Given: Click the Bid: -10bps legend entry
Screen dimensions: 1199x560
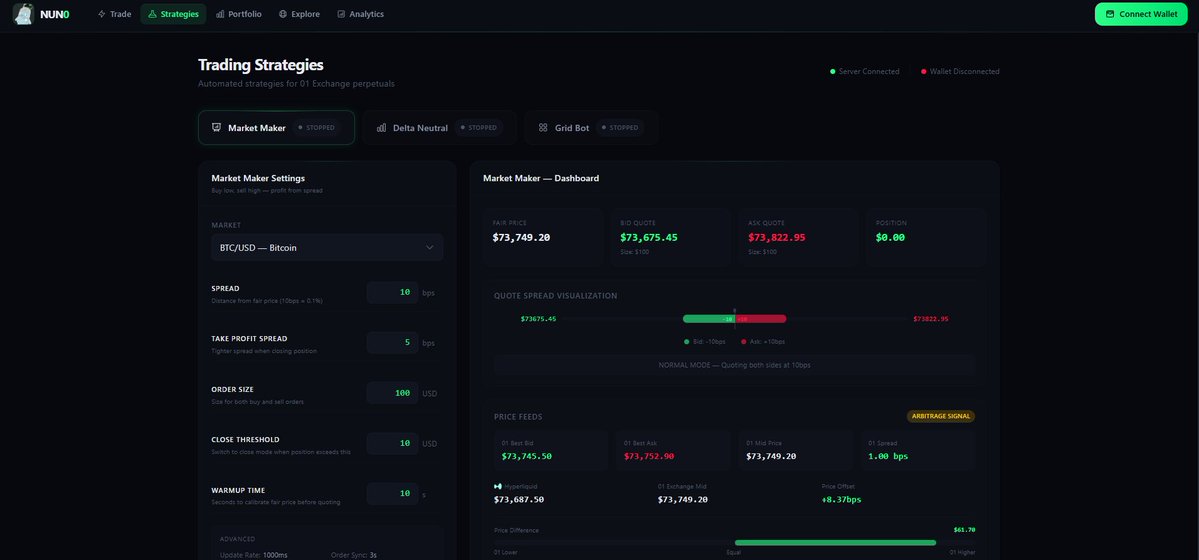Looking at the screenshot, I should coord(704,342).
